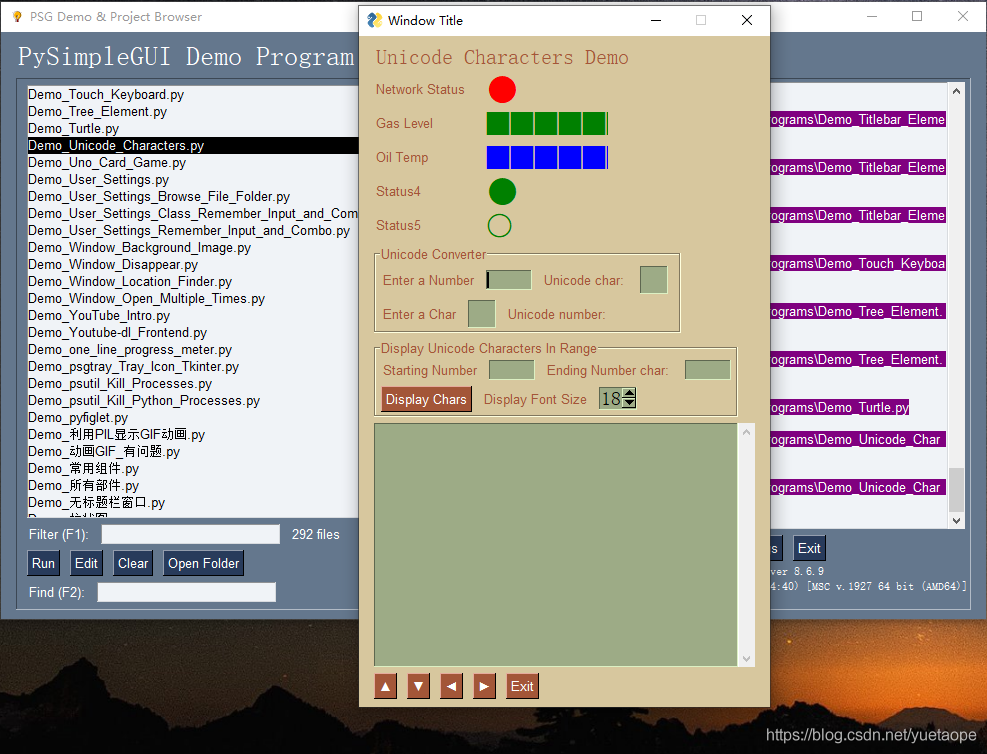Focus the Enter a Number input
The image size is (987, 754).
(509, 280)
